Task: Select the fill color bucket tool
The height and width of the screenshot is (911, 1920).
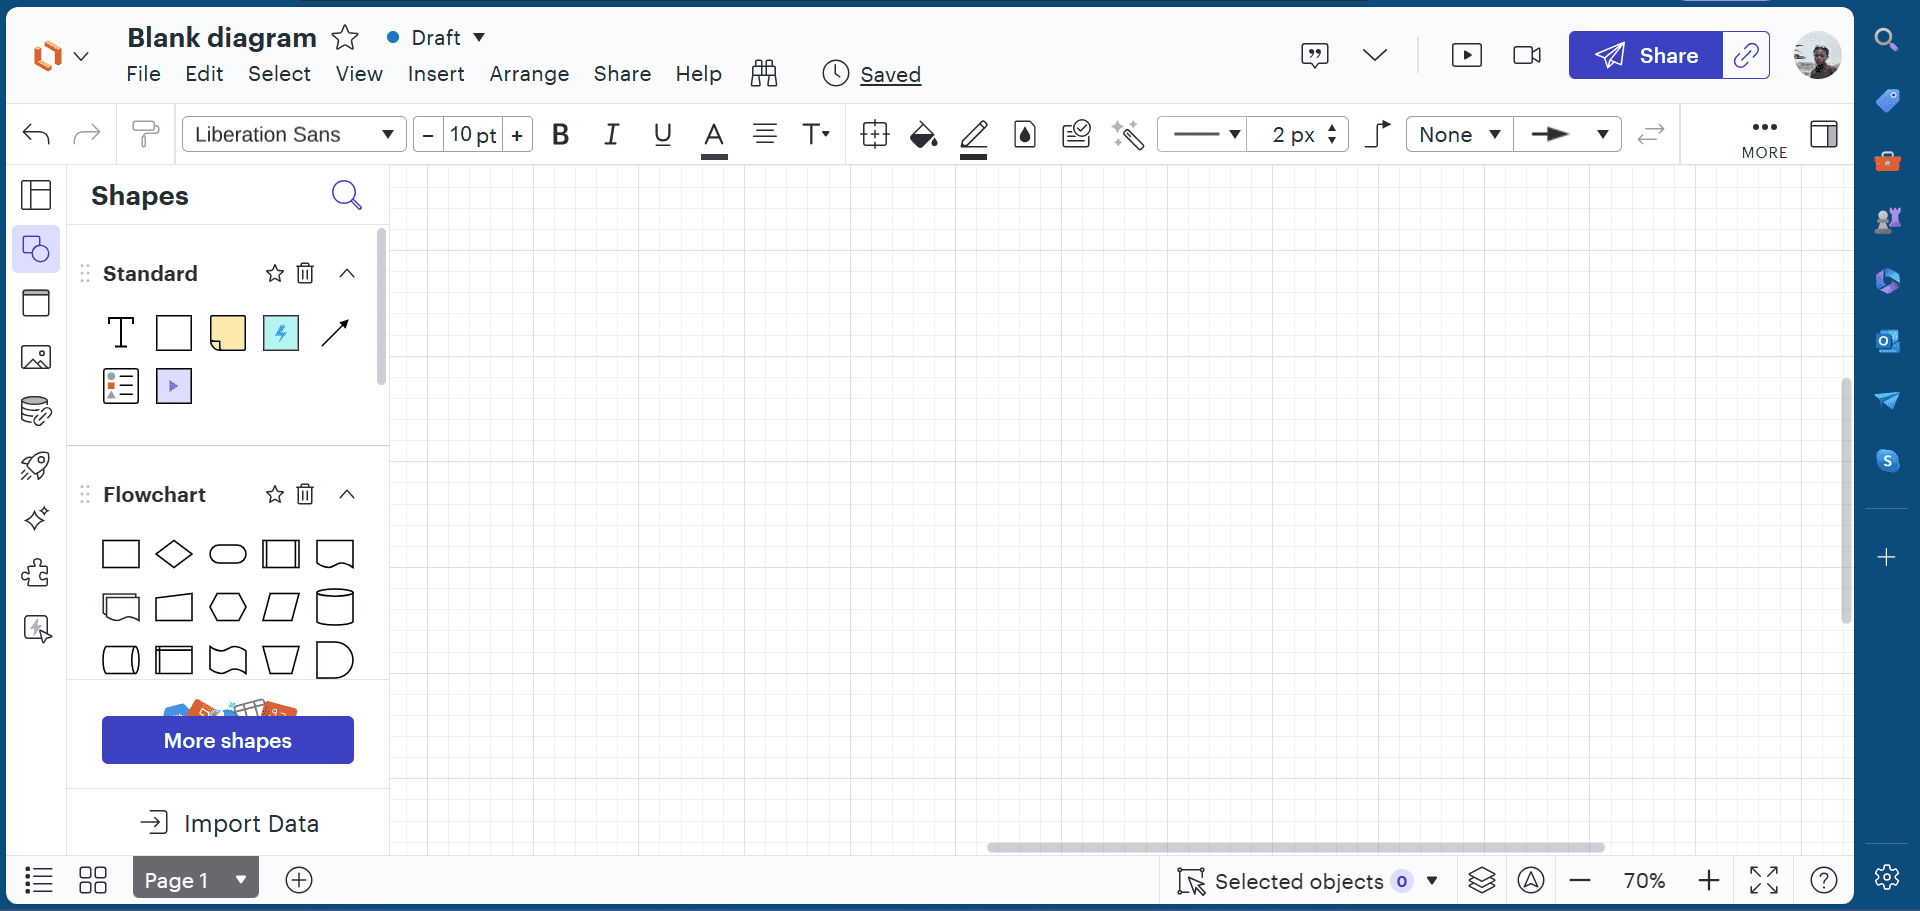Action: [923, 134]
